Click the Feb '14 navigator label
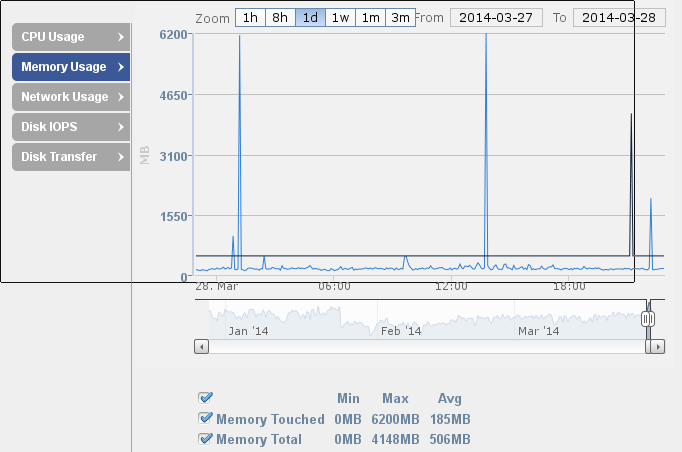Viewport: 682px width, 452px height. click(401, 331)
